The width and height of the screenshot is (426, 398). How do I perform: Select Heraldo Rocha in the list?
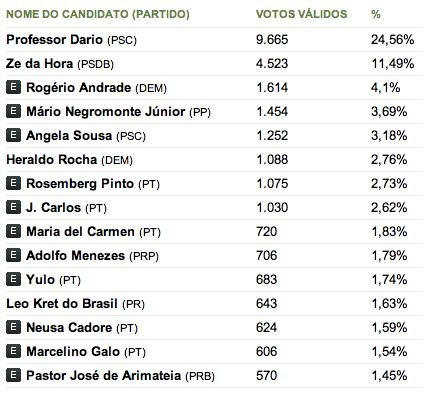click(51, 160)
